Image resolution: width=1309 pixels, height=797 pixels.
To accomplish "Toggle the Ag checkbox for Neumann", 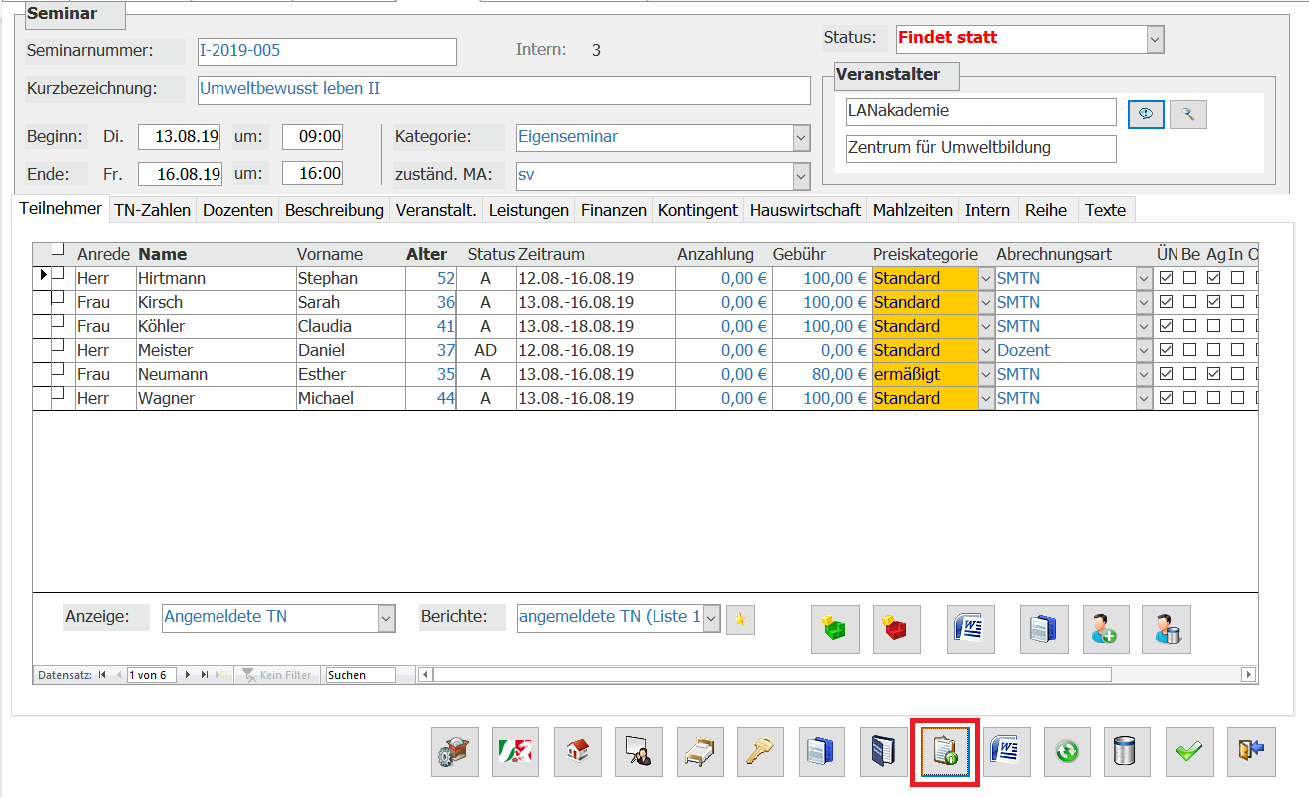I will (1214, 374).
